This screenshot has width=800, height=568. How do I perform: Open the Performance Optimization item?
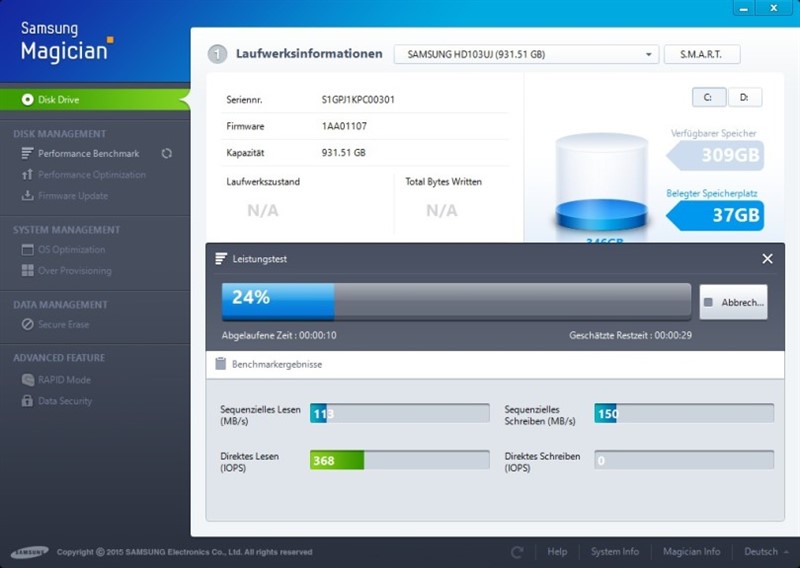tap(92, 175)
